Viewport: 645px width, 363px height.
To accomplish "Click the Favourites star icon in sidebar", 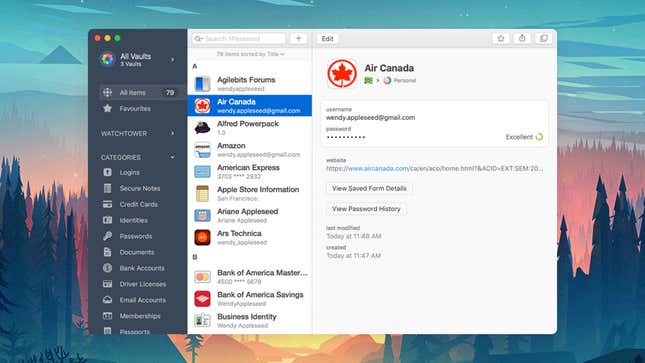I will coord(107,109).
